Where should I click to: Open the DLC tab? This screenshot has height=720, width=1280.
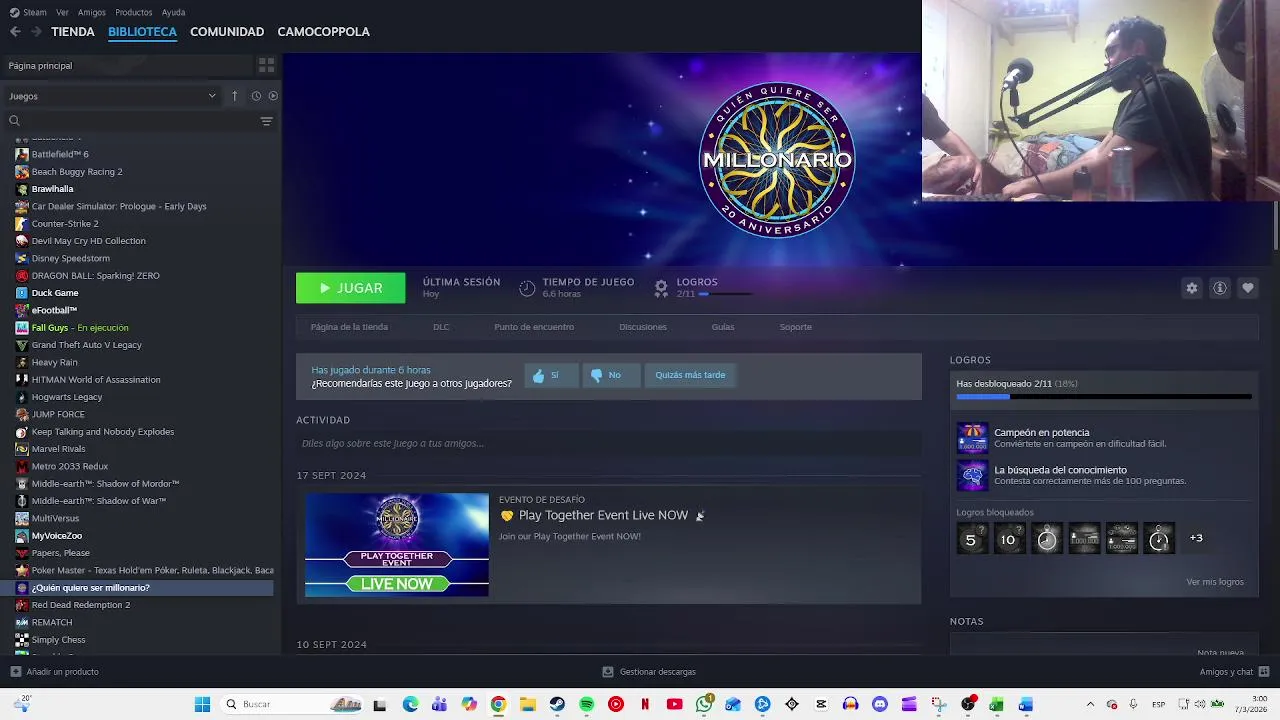[x=441, y=327]
